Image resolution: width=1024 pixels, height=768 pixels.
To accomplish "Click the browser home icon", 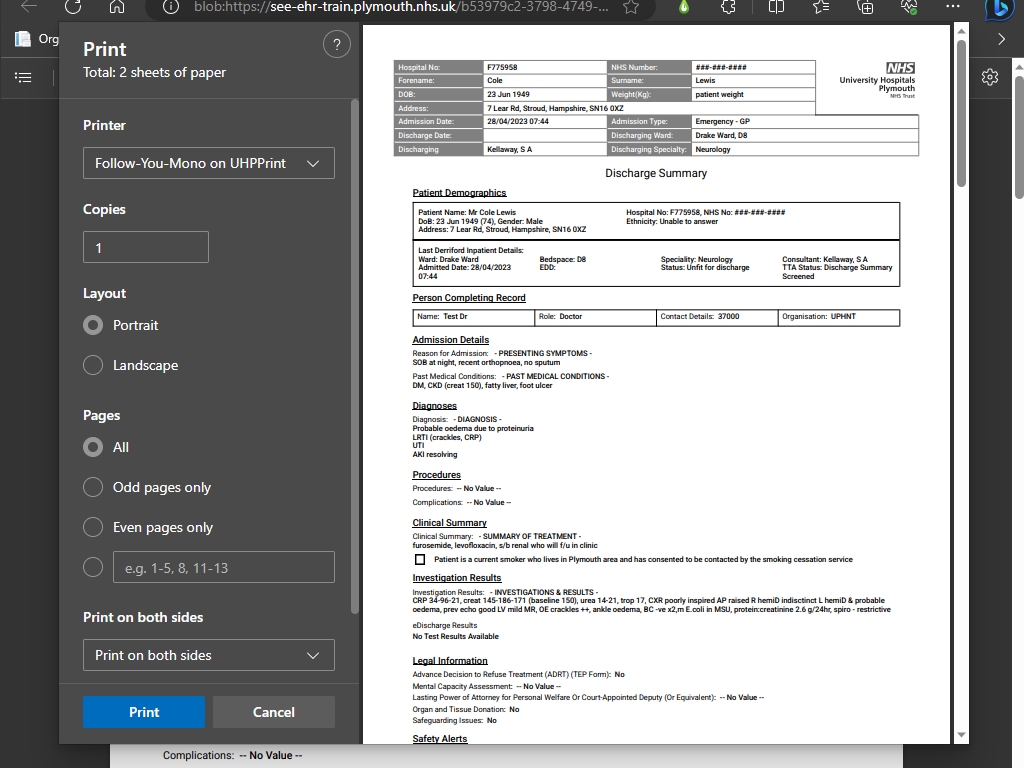I will click(117, 7).
